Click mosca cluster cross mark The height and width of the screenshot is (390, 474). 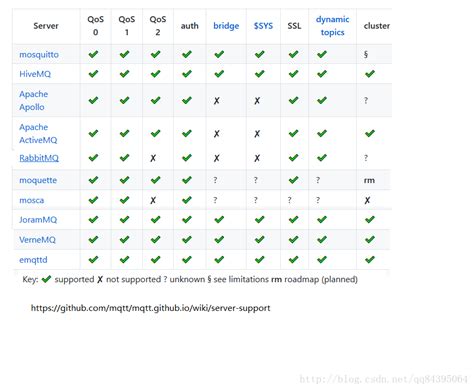[367, 200]
